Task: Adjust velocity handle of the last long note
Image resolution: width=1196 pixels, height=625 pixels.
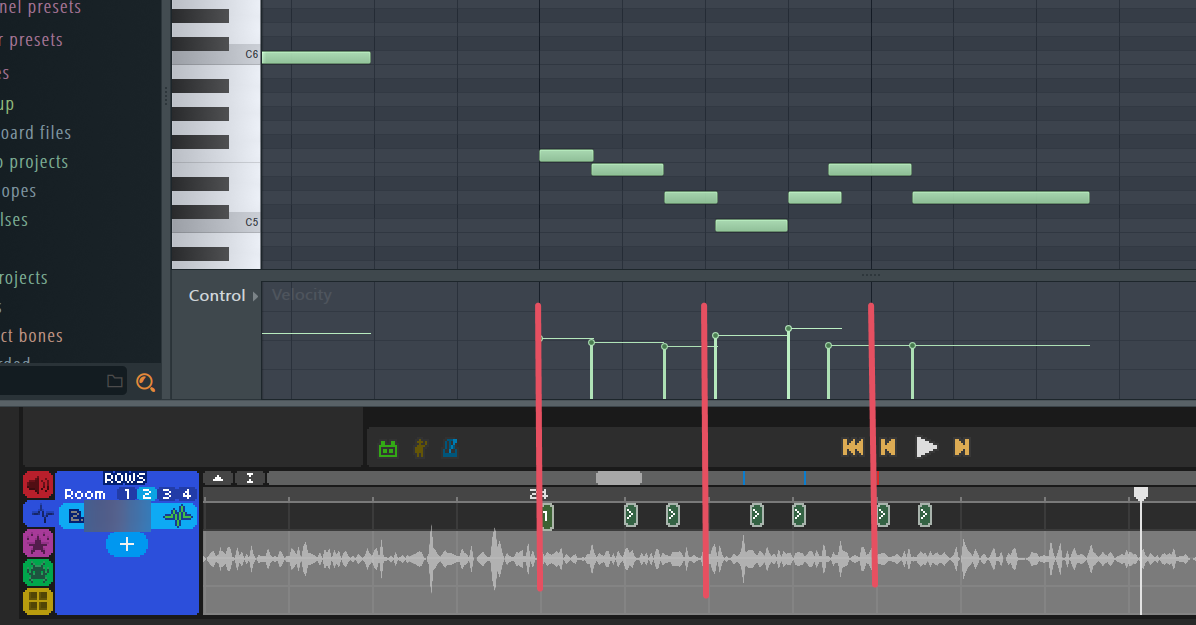Action: (912, 346)
